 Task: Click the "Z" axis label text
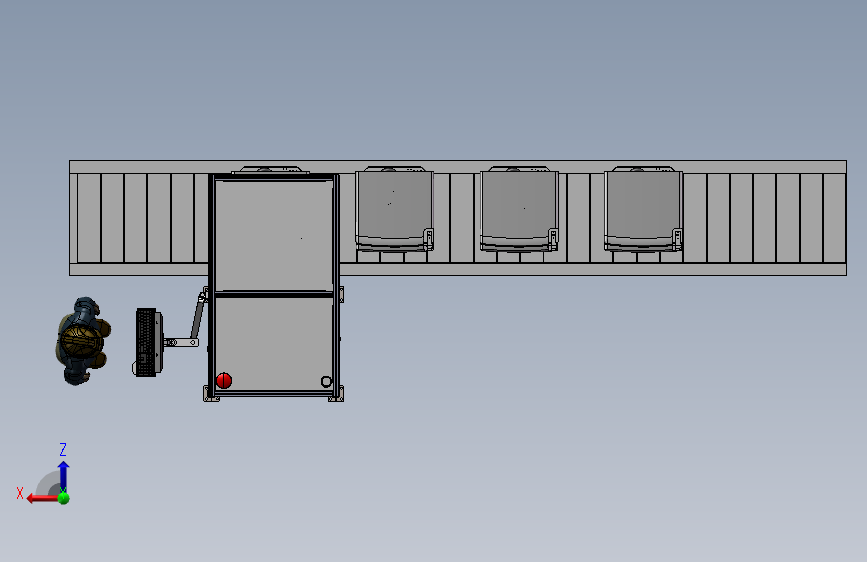[63, 449]
